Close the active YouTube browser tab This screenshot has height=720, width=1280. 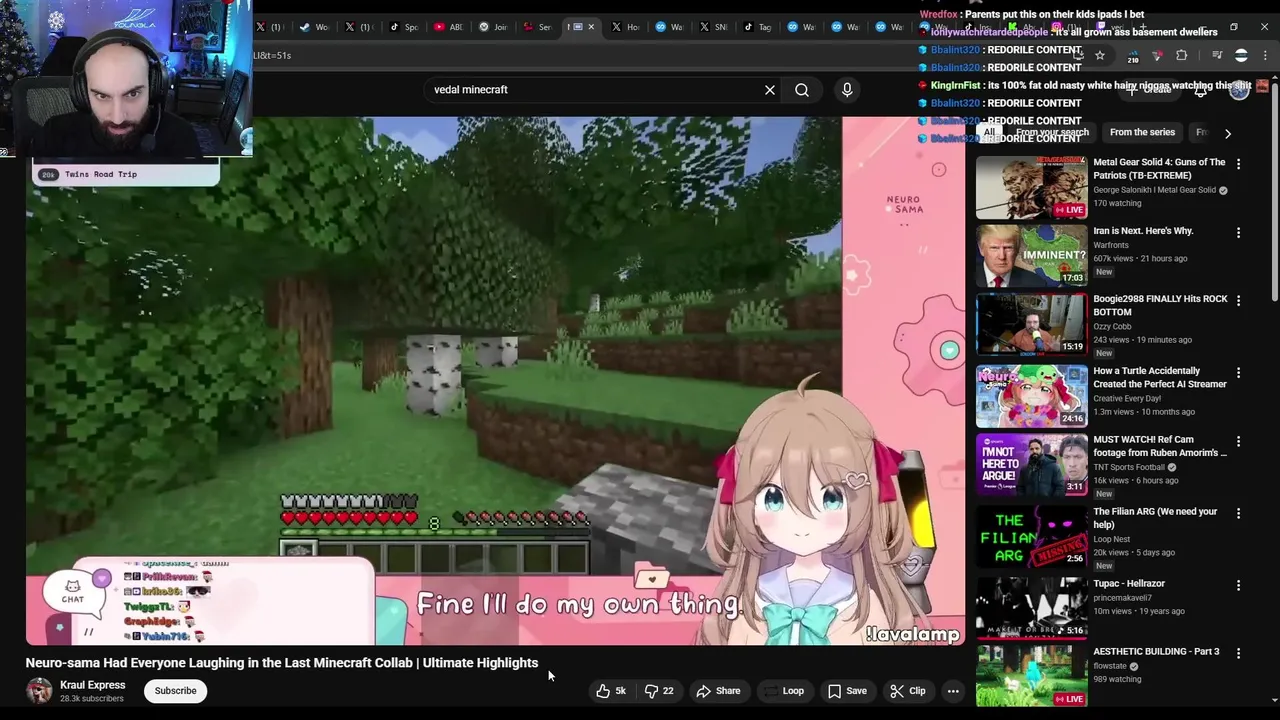(x=591, y=27)
